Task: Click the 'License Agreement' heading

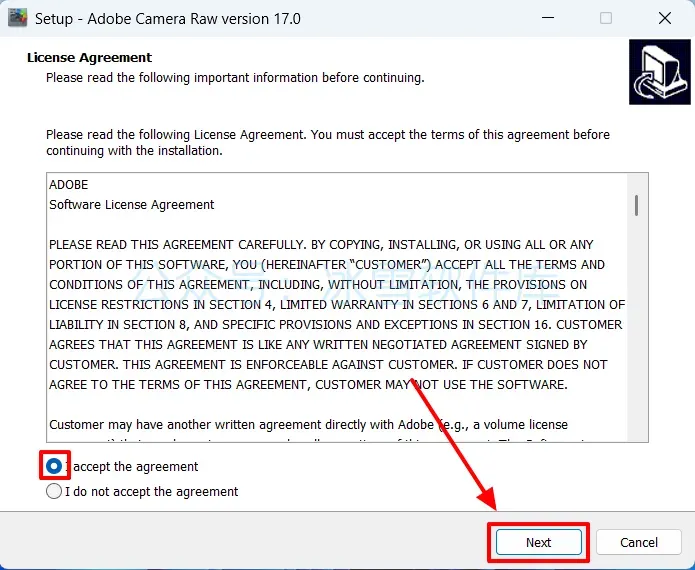Action: pos(89,58)
